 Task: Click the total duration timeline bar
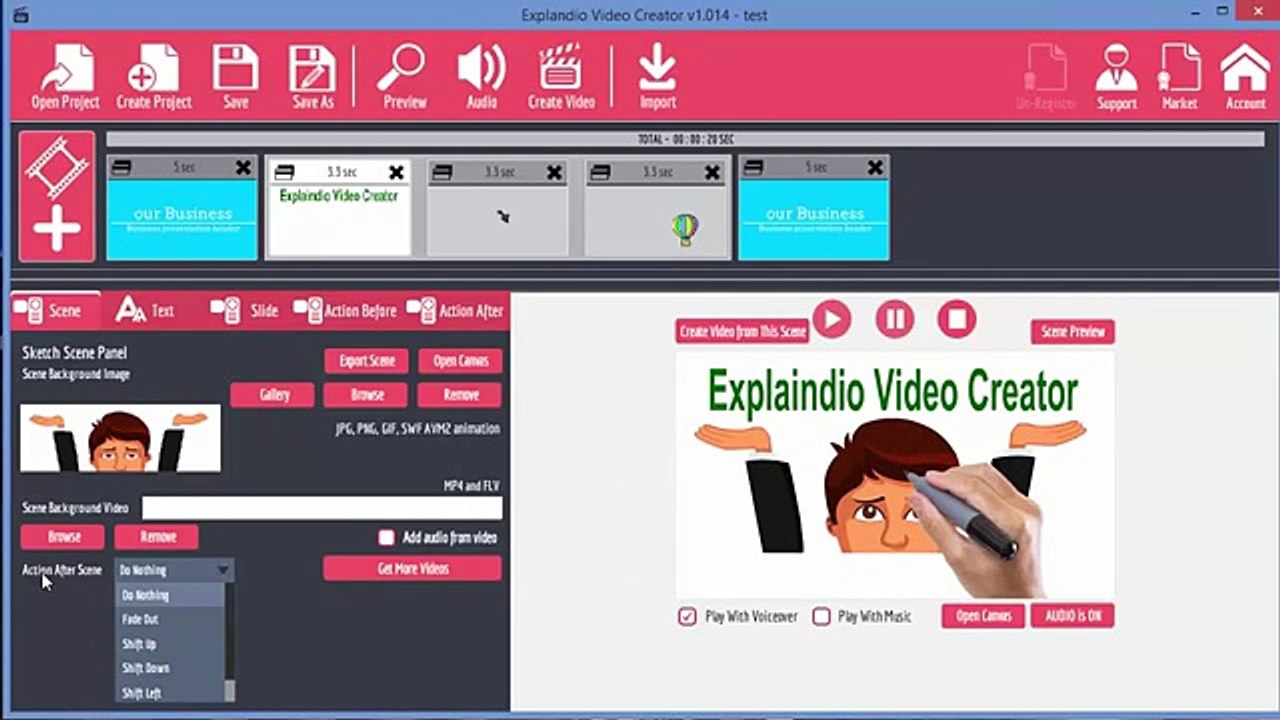(x=685, y=139)
